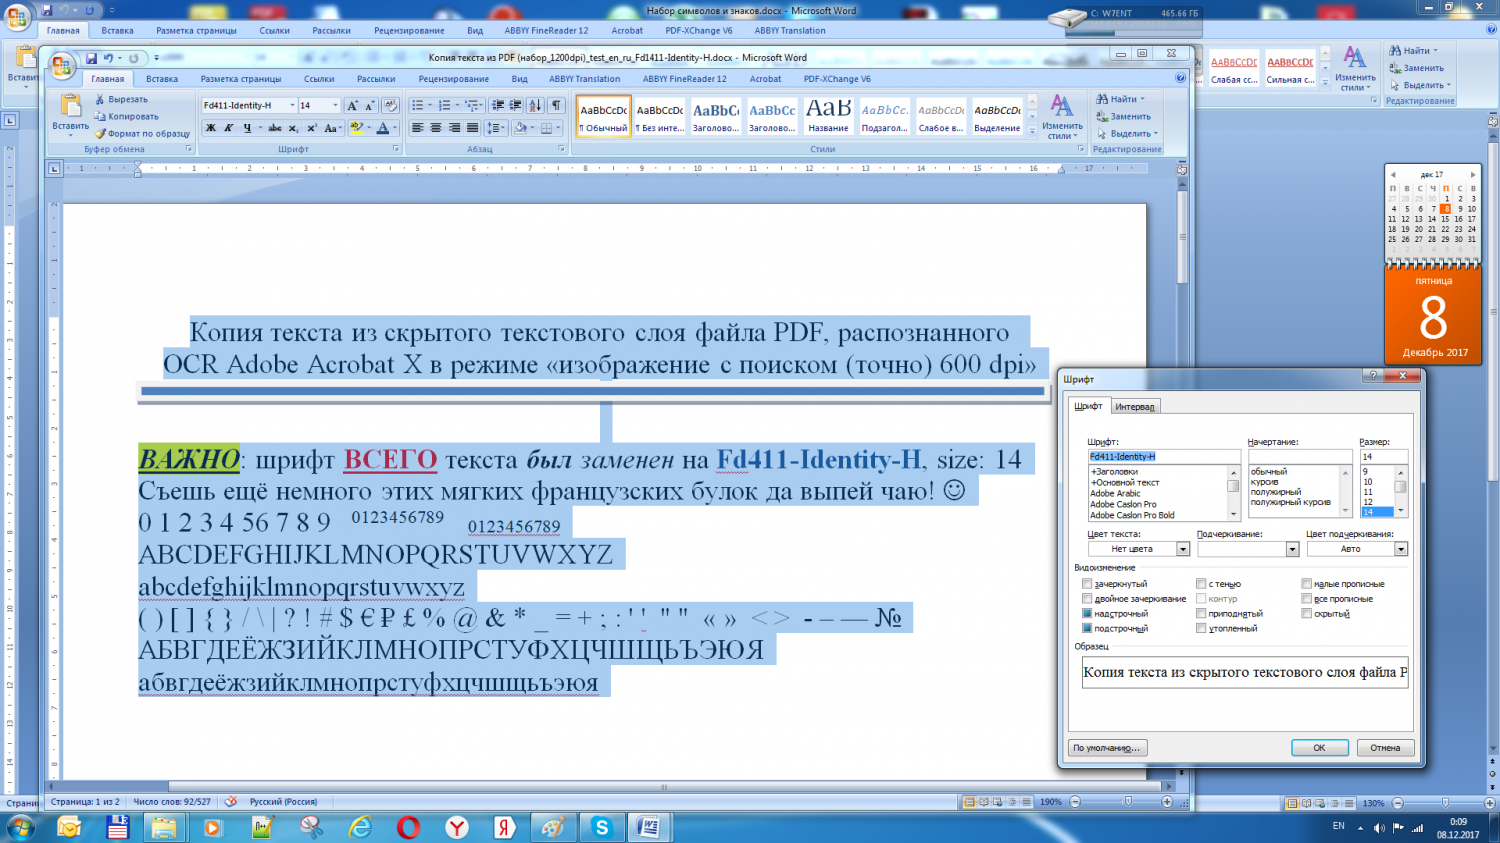
Task: Click the Shrink Font button in the ribbon
Action: [369, 105]
